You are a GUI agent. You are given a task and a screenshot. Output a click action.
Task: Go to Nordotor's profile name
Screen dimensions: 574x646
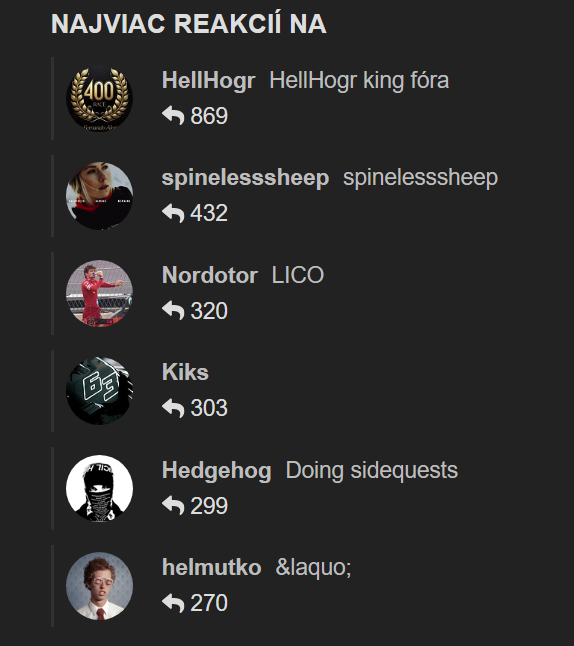pos(210,275)
